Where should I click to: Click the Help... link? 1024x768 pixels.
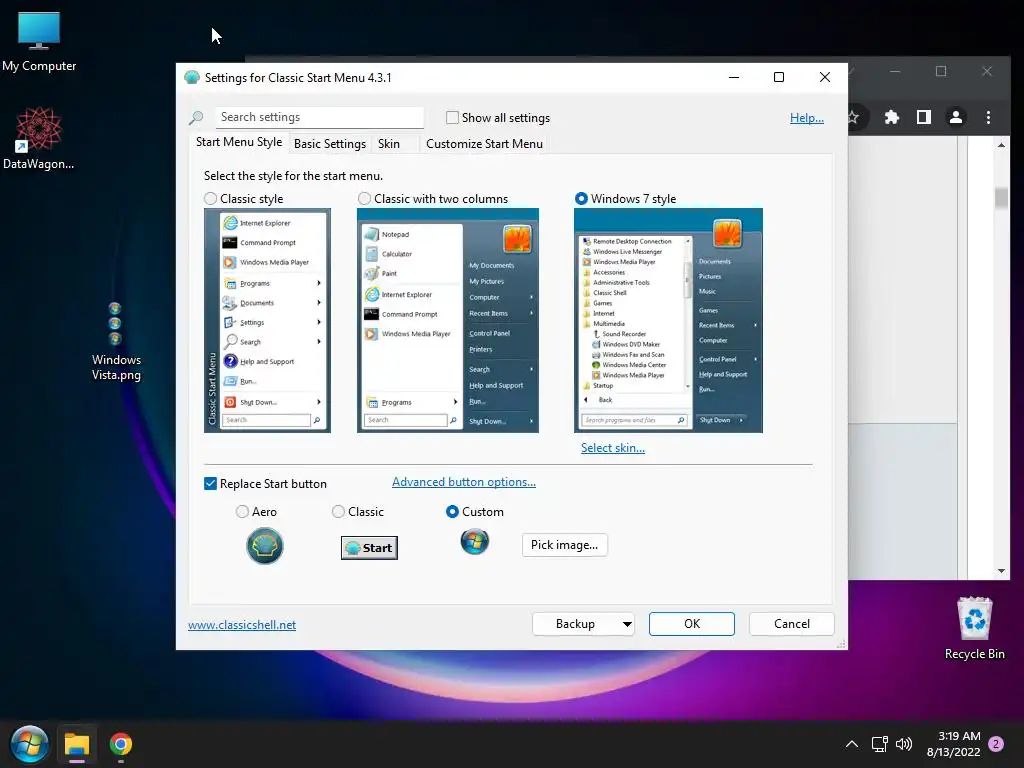[807, 118]
